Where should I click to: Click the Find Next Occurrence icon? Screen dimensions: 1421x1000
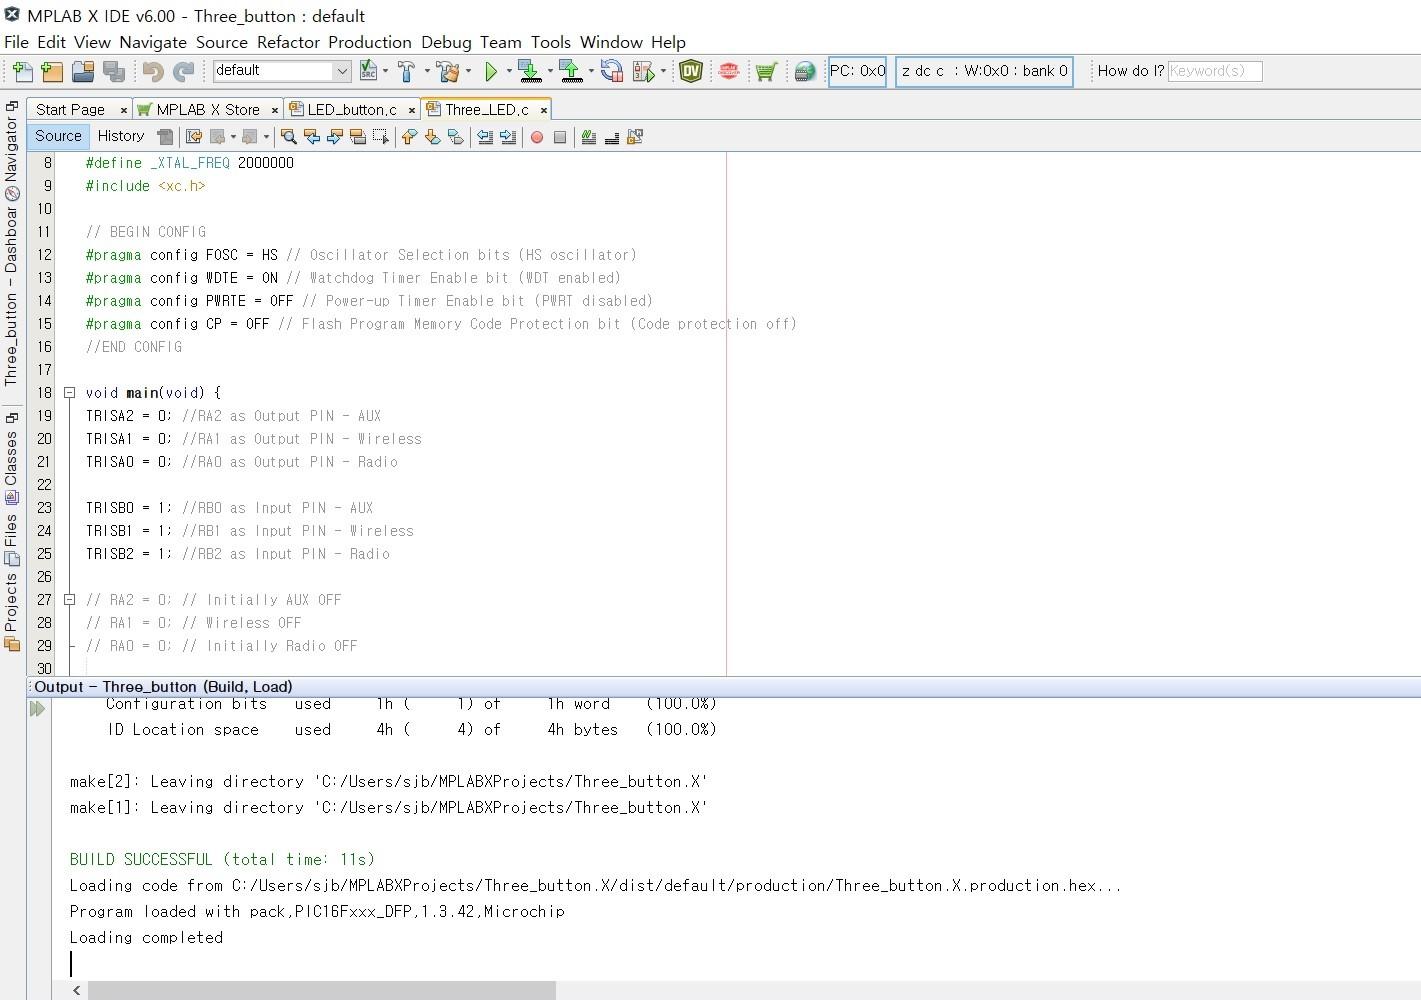click(334, 137)
